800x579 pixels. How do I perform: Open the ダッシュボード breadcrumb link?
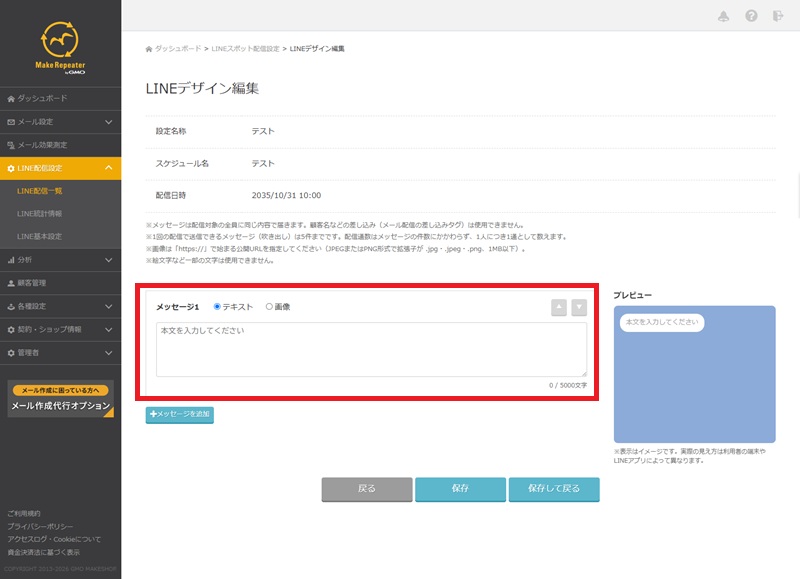(x=178, y=48)
